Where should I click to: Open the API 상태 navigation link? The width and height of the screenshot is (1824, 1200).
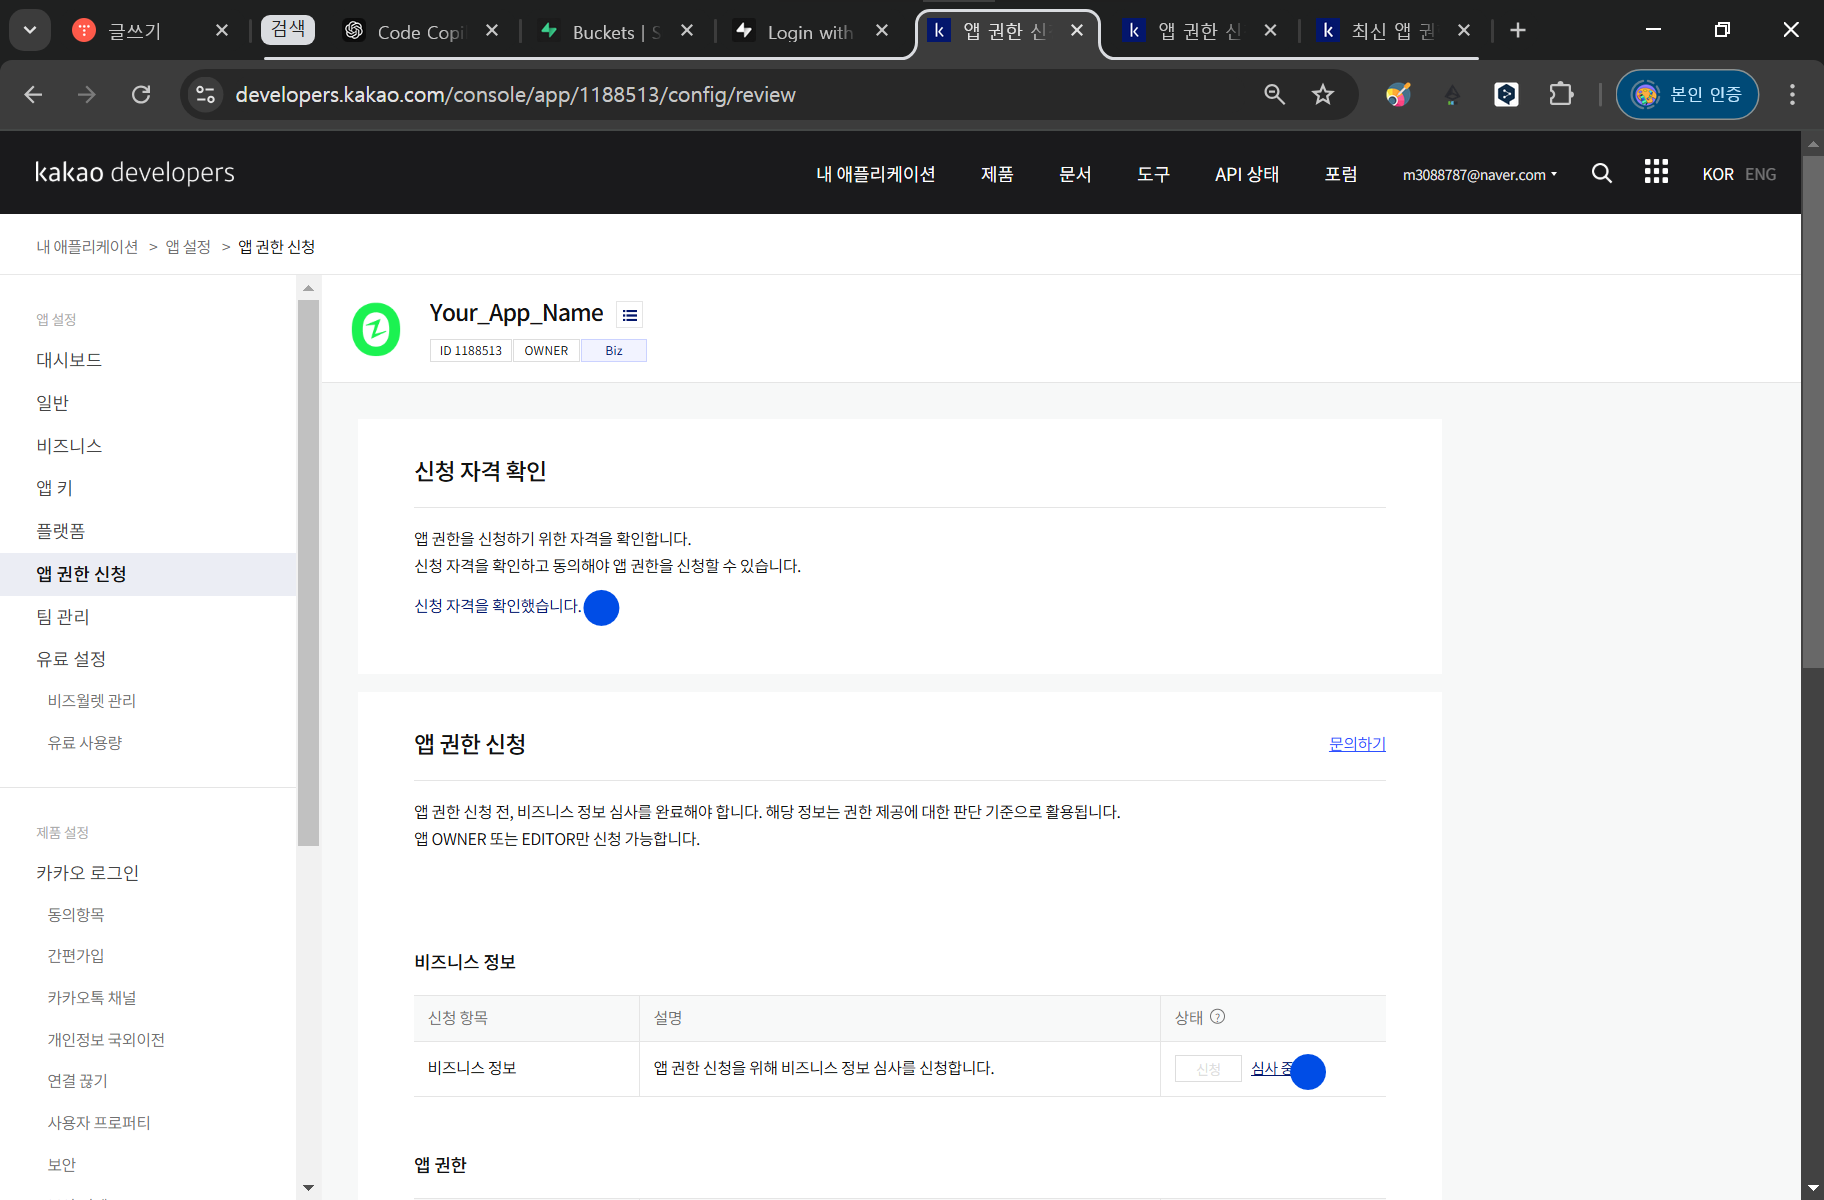pyautogui.click(x=1247, y=174)
